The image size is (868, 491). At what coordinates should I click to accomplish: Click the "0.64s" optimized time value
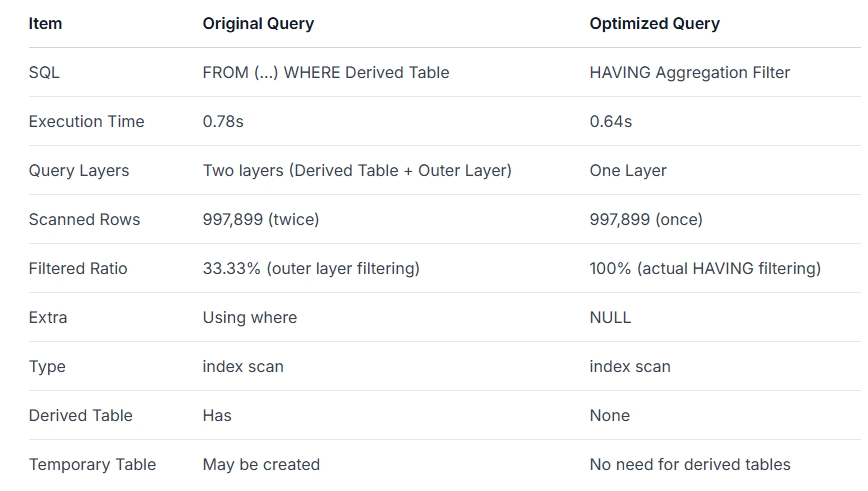610,121
